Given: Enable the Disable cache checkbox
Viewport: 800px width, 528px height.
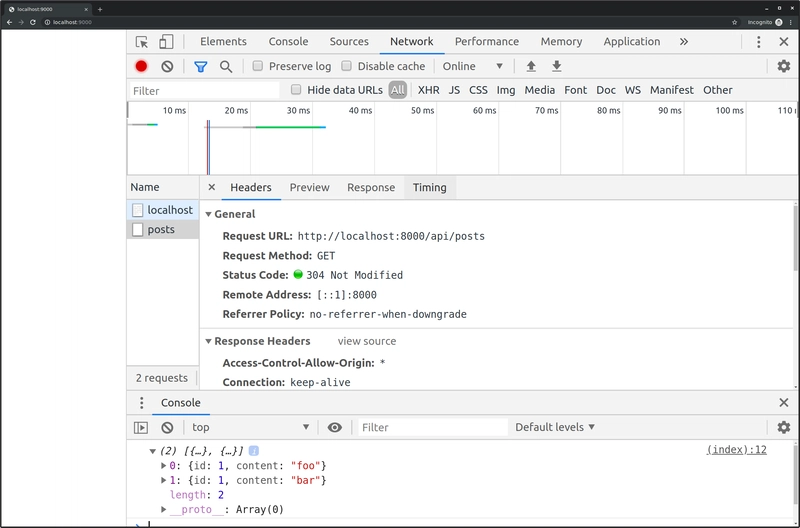Looking at the screenshot, I should [346, 66].
